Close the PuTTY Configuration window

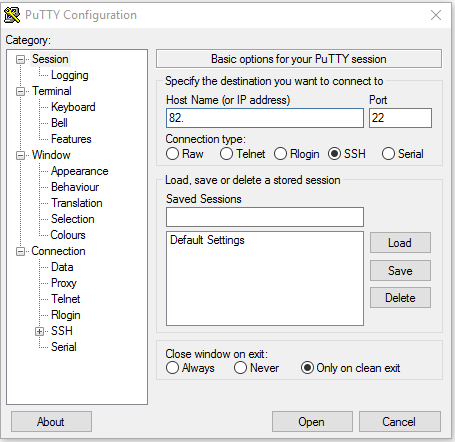pyautogui.click(x=436, y=15)
